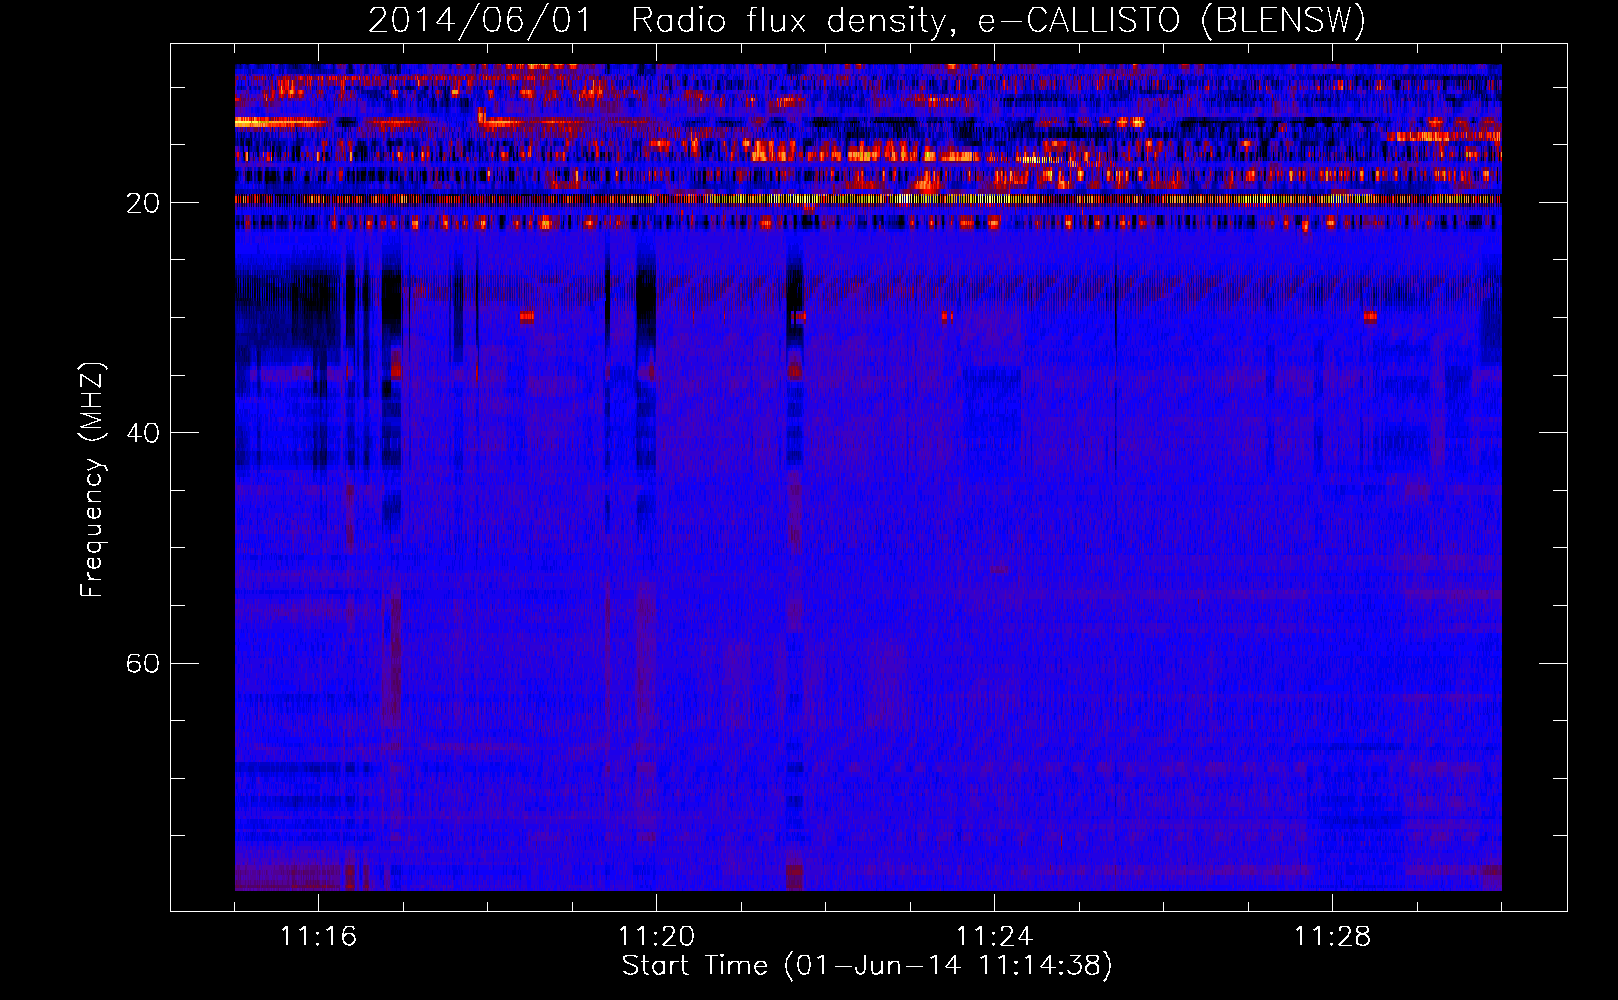
Task: Click the 11:24 time tick label
Action: [994, 937]
